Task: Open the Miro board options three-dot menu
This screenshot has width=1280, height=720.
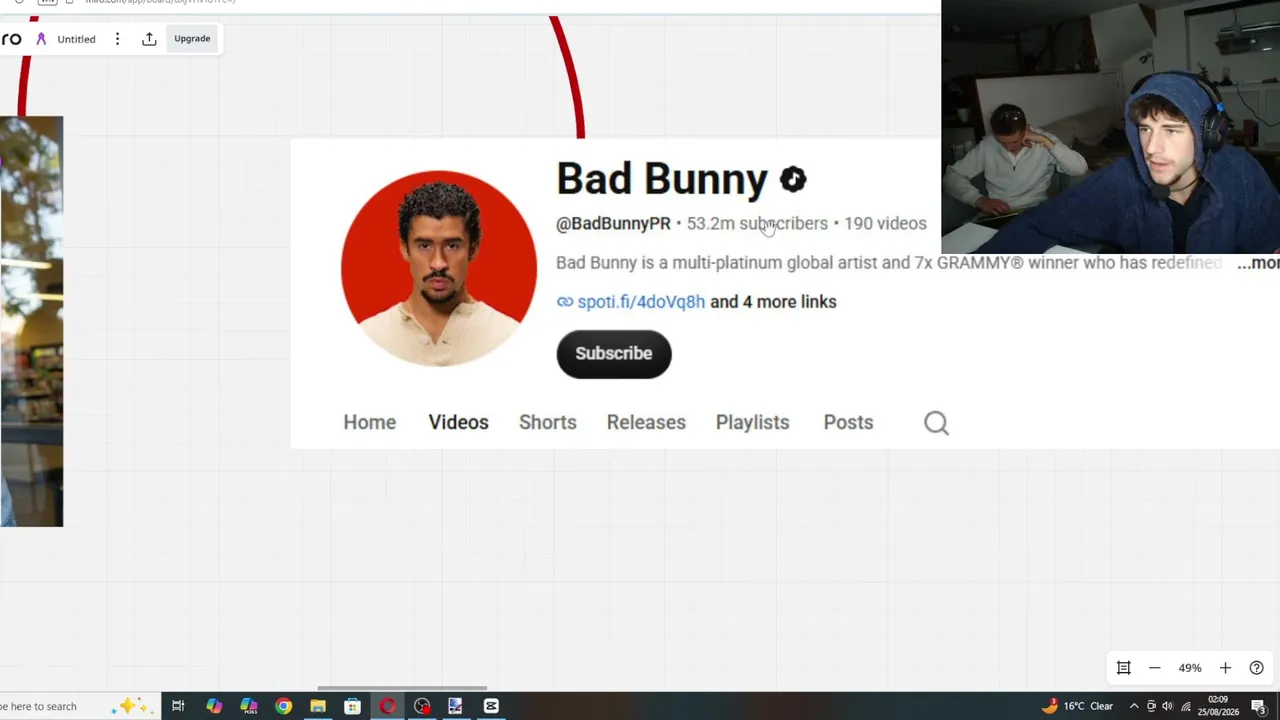Action: [117, 39]
